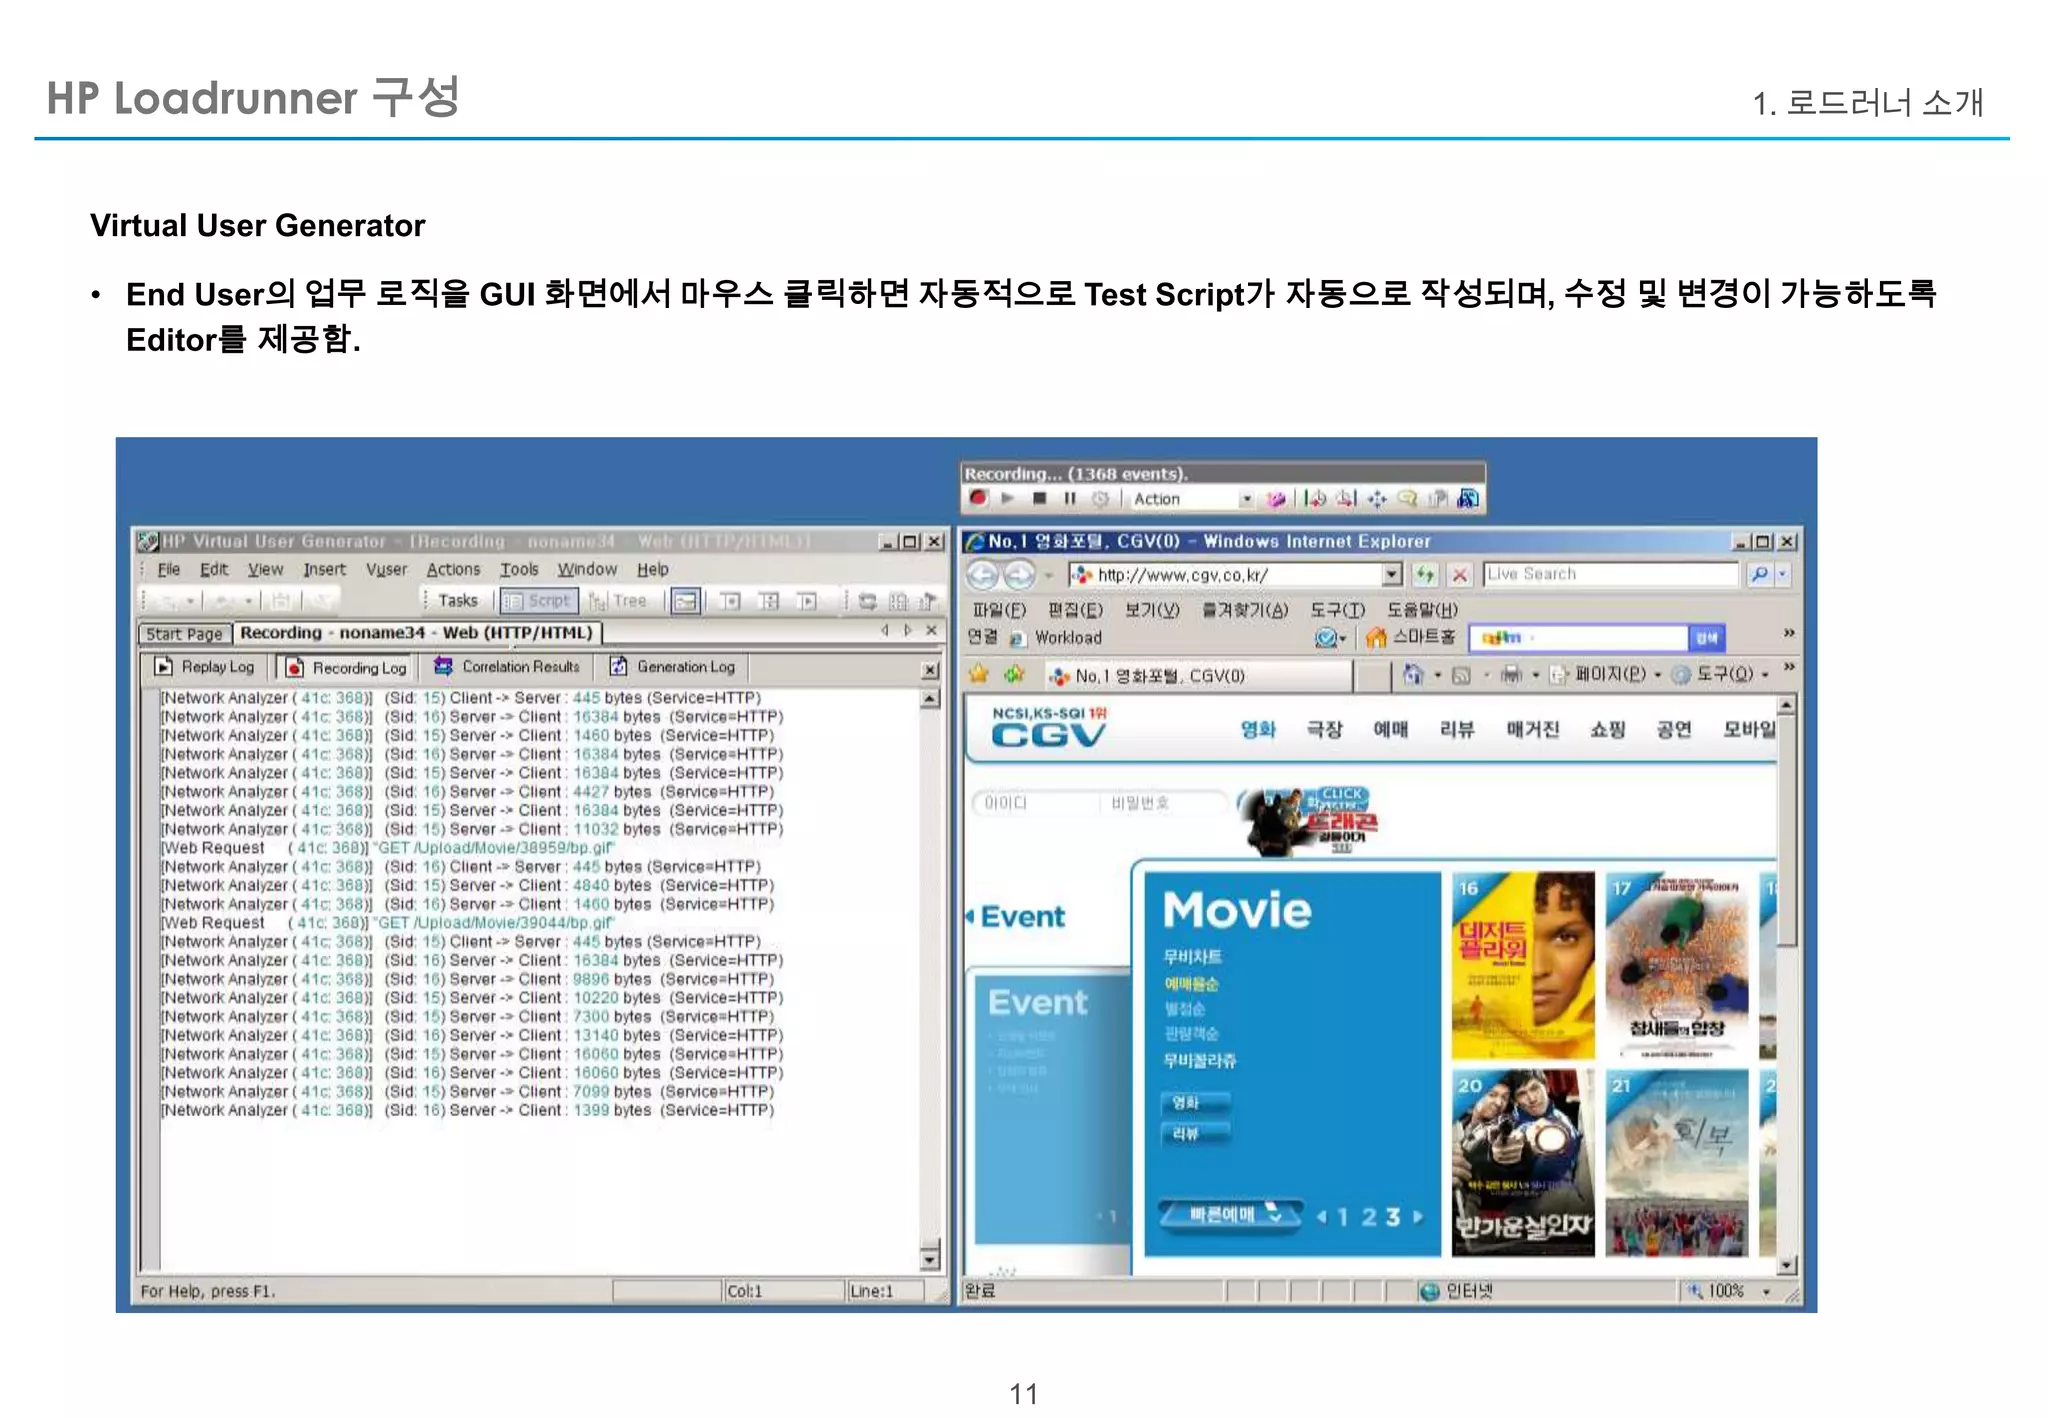
Task: Click the pink new action icon beside Action dropdown
Action: coord(1276,498)
